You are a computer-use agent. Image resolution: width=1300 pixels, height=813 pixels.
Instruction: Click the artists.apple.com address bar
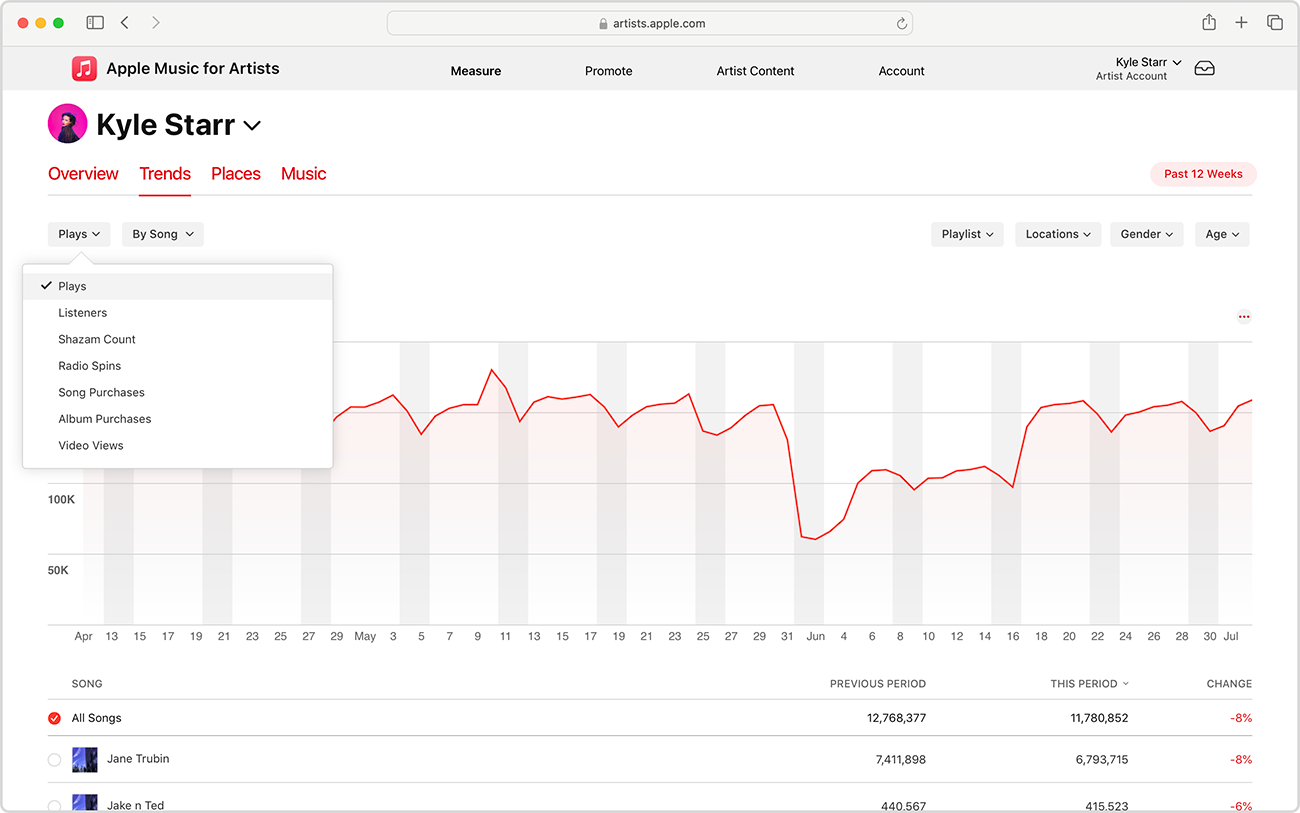[650, 23]
